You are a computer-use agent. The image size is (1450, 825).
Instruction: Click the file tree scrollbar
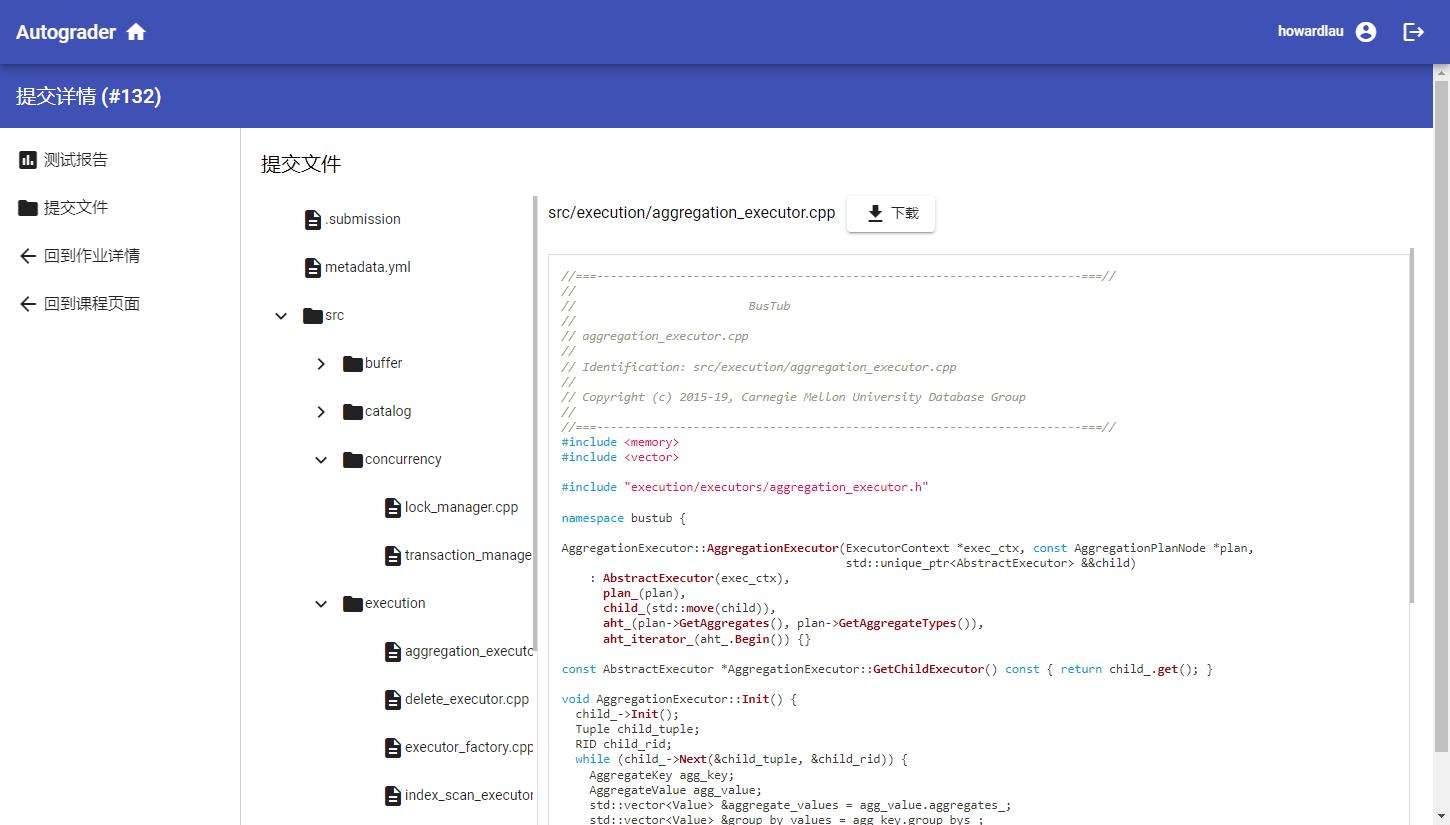[x=535, y=425]
